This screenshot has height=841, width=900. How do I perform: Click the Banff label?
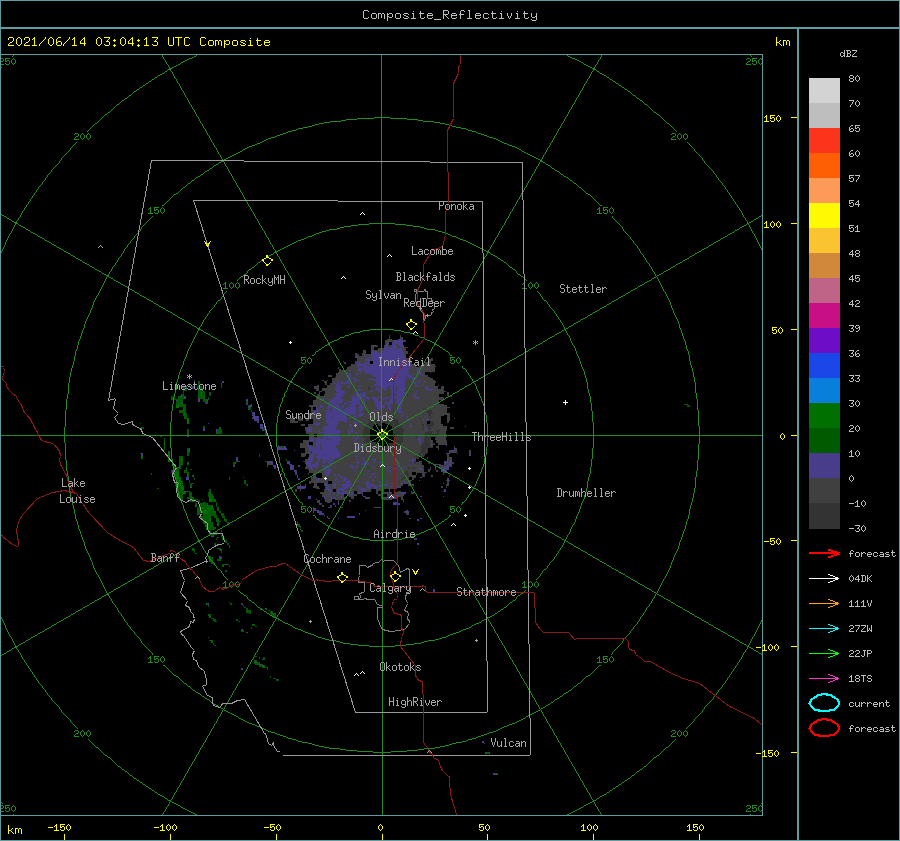pyautogui.click(x=165, y=557)
